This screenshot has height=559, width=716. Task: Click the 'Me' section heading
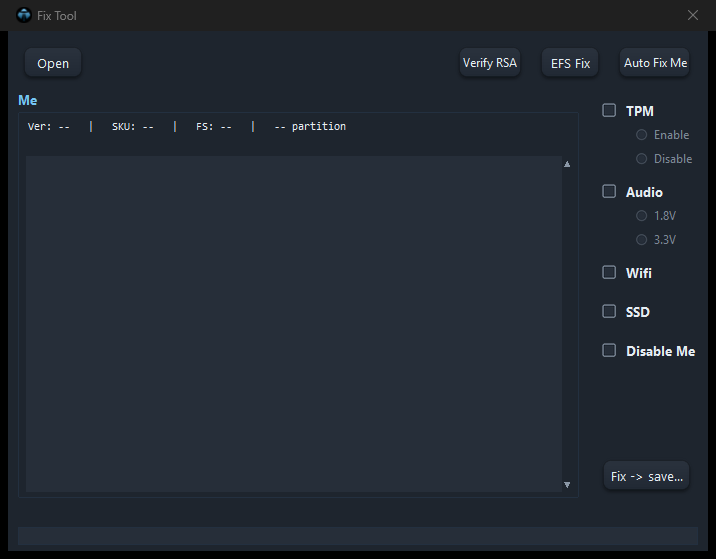tap(27, 100)
